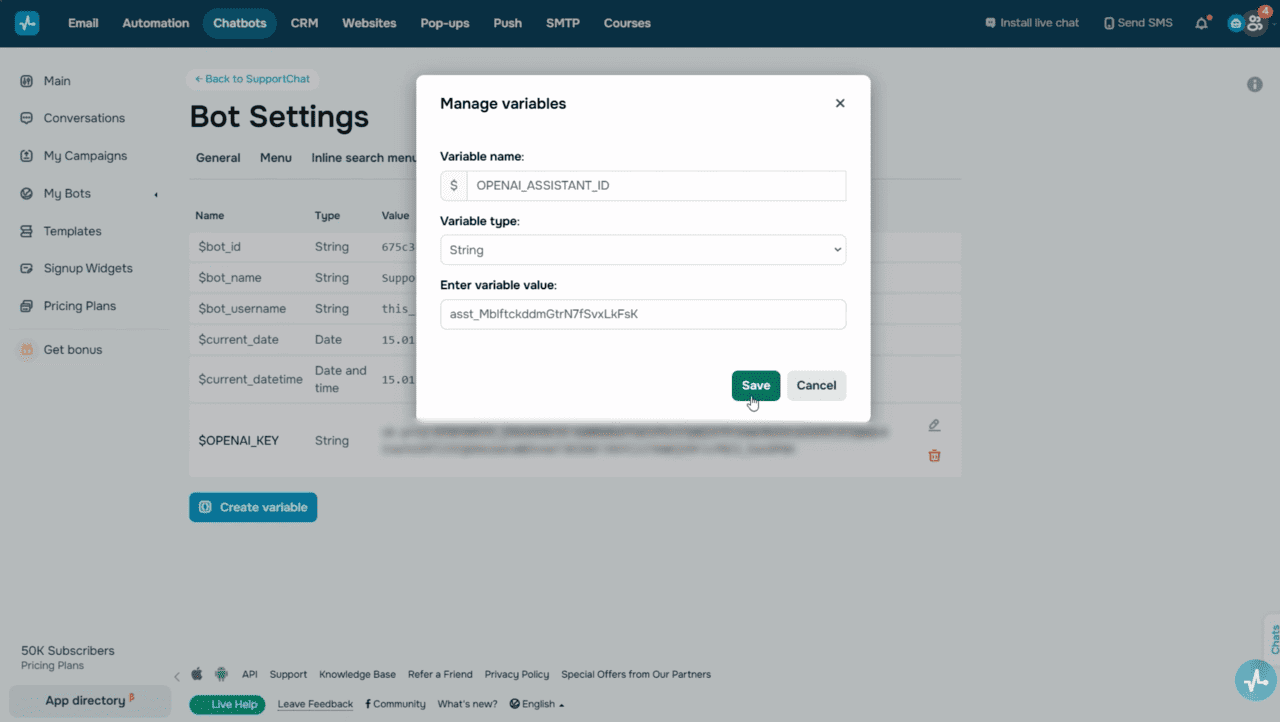The height and width of the screenshot is (722, 1280).
Task: Click the Templates sidebar icon
Action: [x=27, y=231]
